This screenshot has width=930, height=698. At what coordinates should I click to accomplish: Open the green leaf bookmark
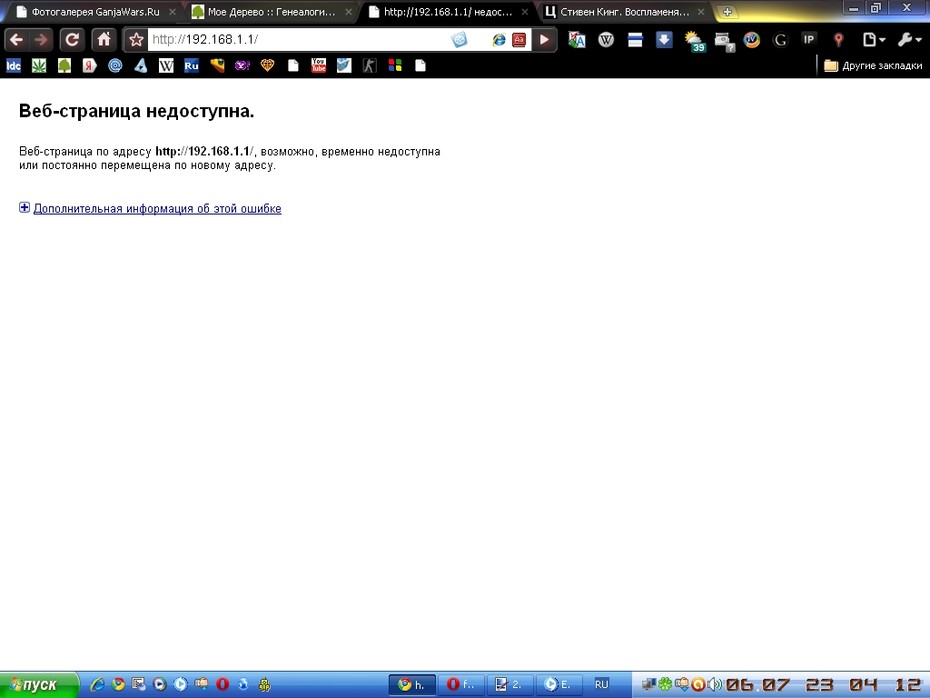pyautogui.click(x=39, y=66)
